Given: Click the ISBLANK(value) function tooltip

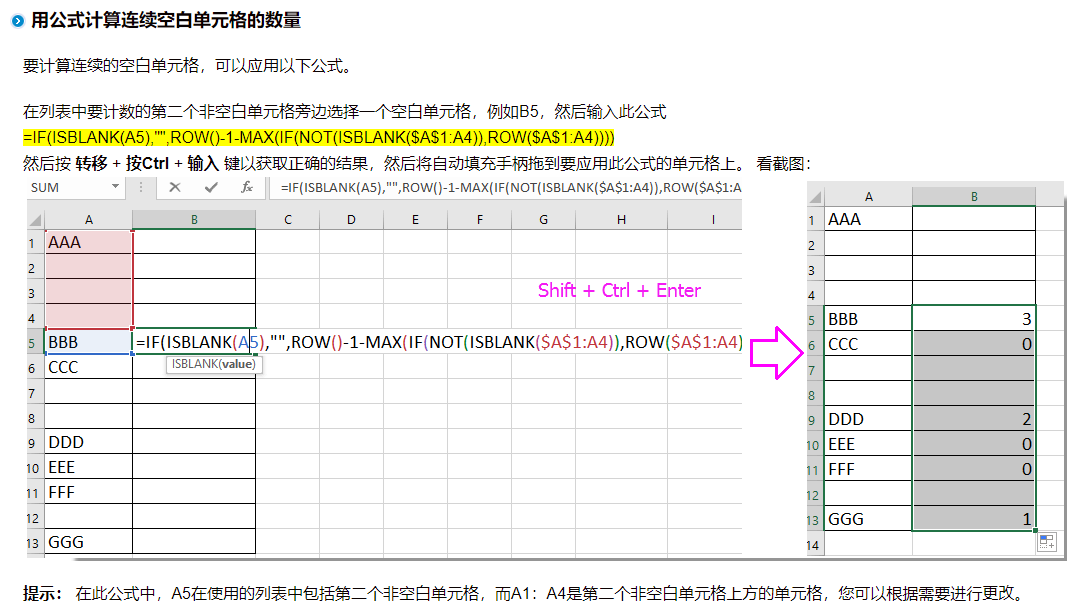Looking at the screenshot, I should pos(213,365).
